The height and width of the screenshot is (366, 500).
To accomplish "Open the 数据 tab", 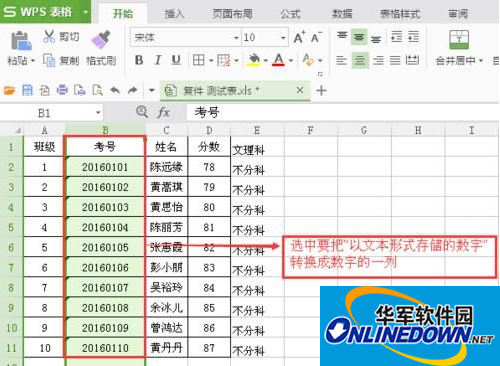I will pyautogui.click(x=342, y=14).
